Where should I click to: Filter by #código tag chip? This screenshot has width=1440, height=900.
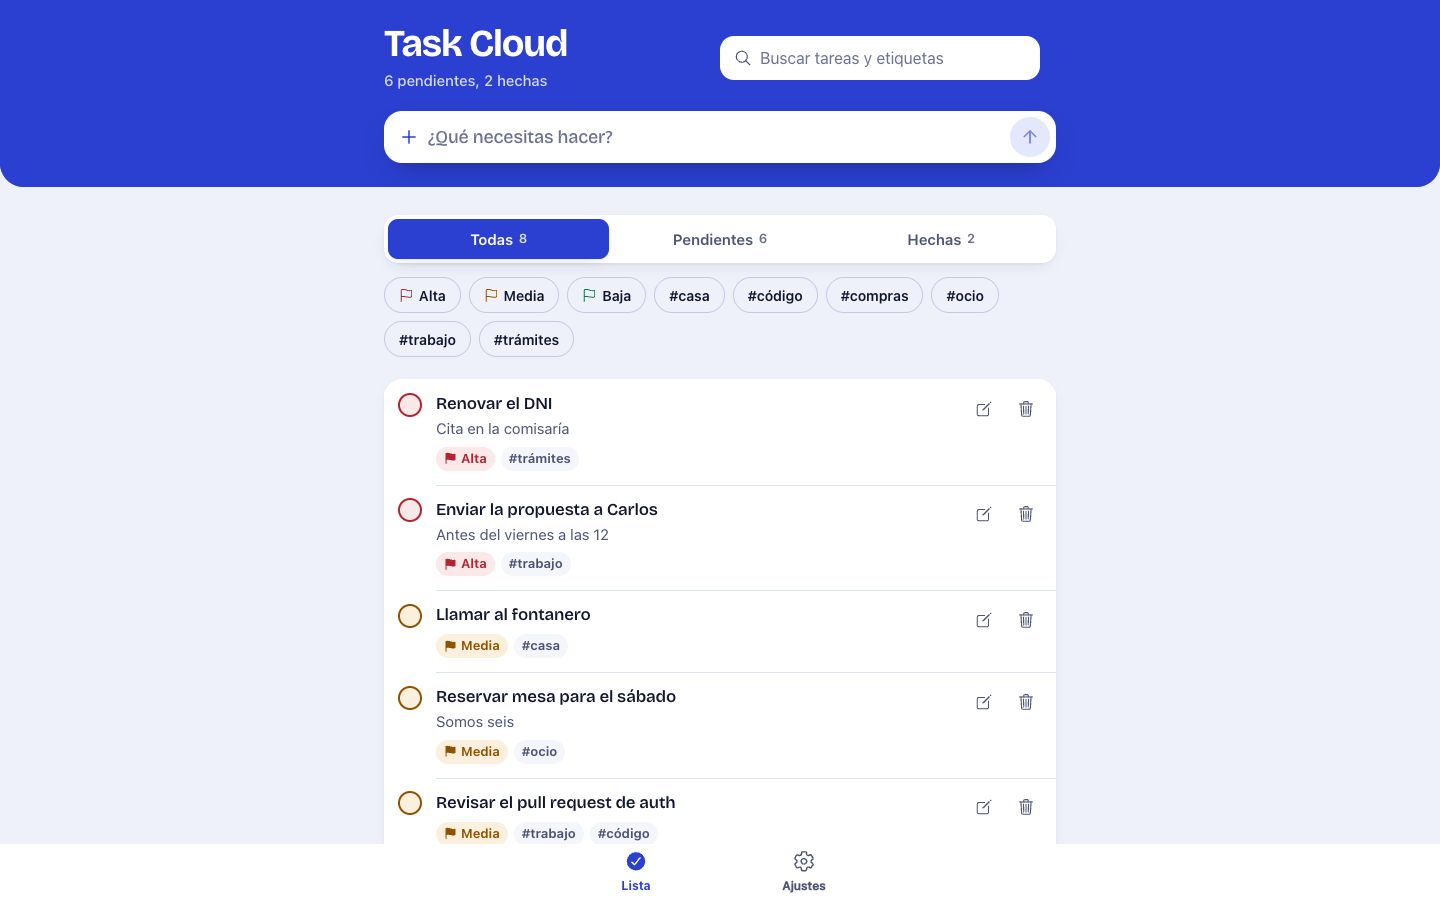(775, 295)
